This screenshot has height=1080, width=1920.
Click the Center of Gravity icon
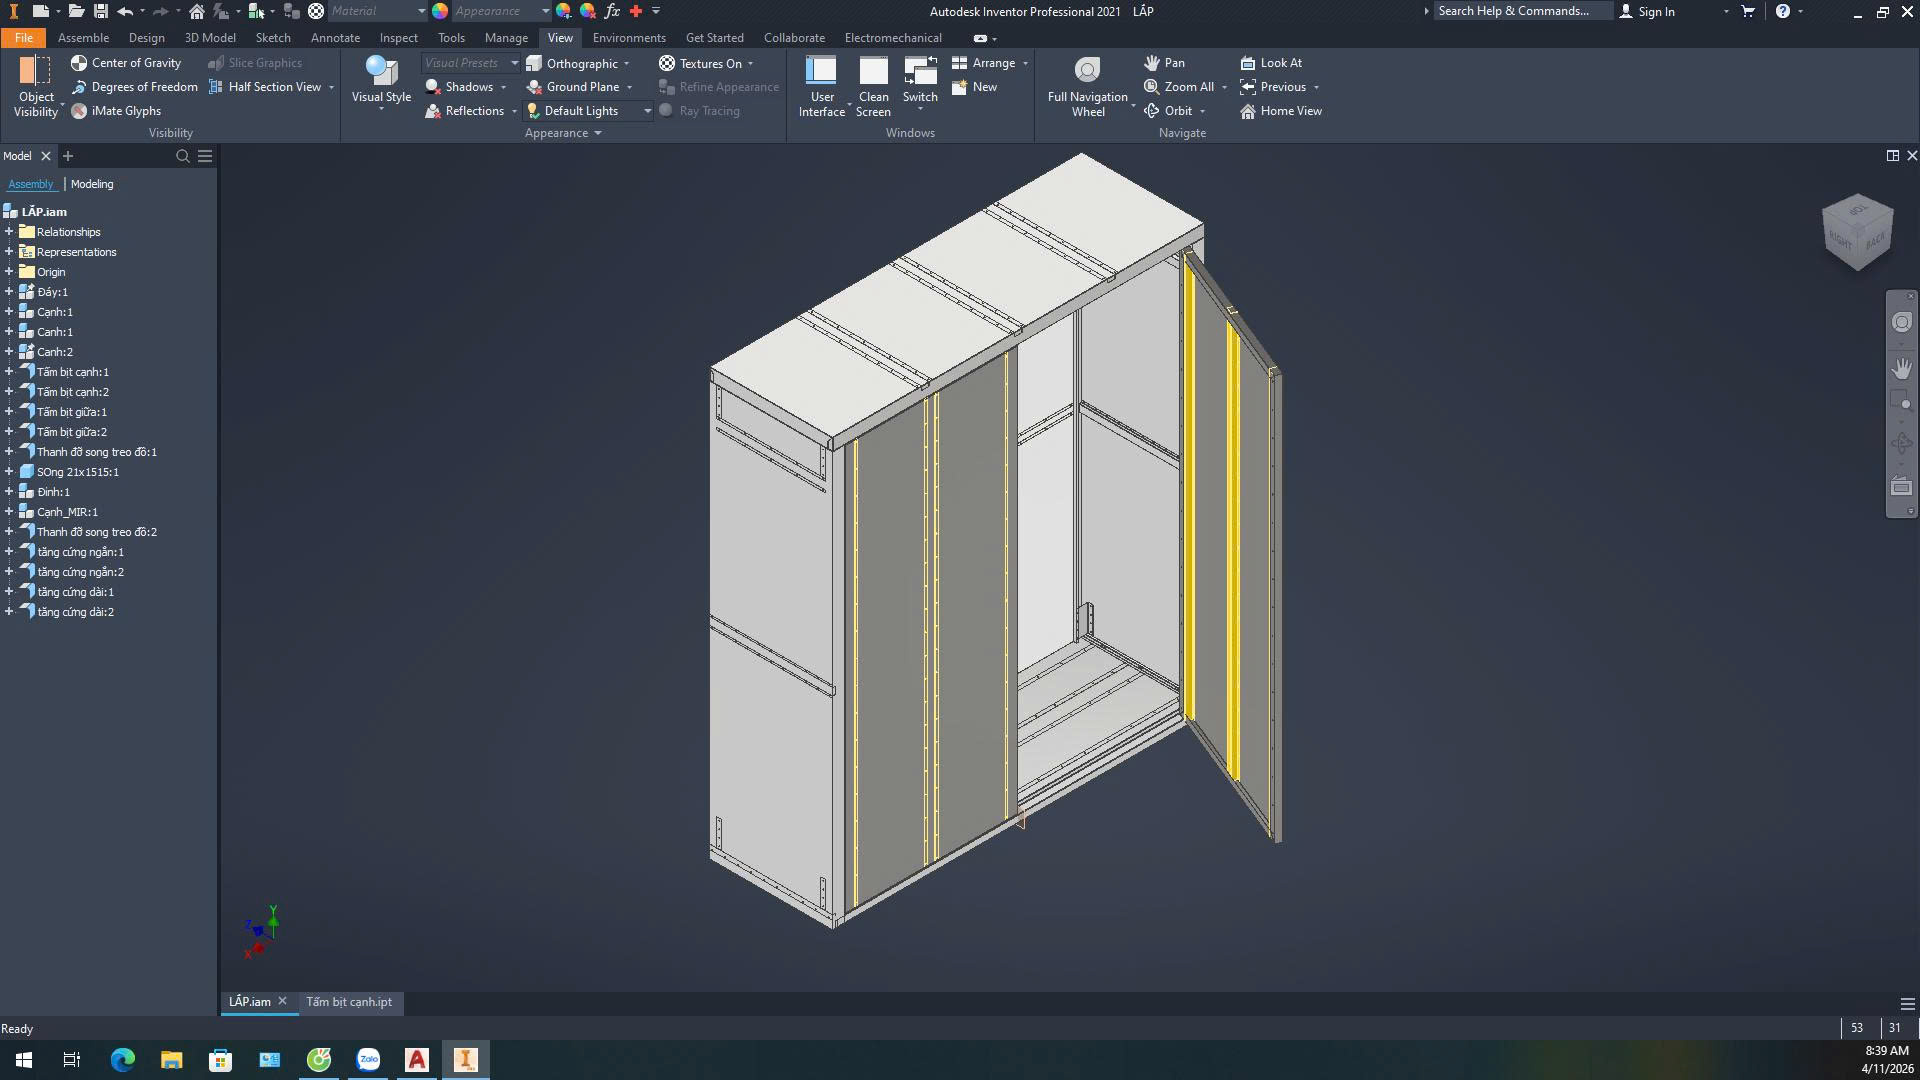click(x=79, y=63)
